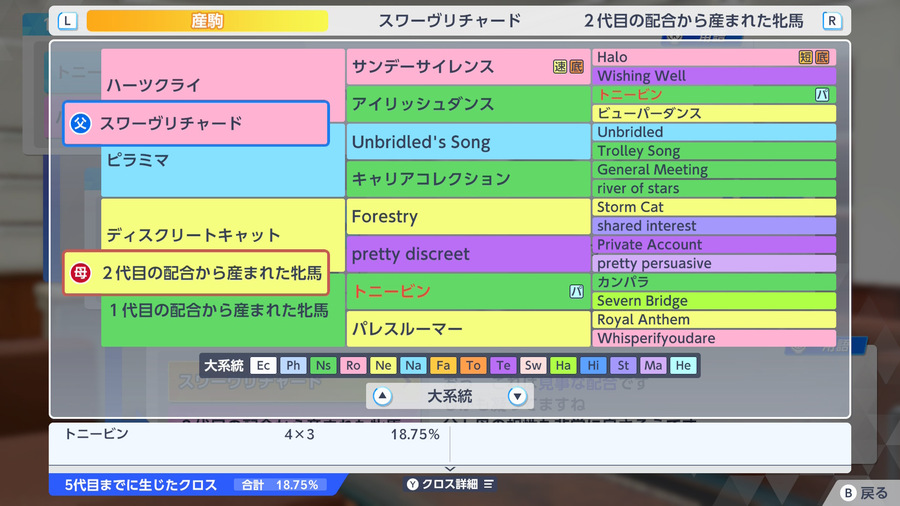Click the アイリッシュダンス pedigree cell
900x506 pixels.
click(x=468, y=104)
